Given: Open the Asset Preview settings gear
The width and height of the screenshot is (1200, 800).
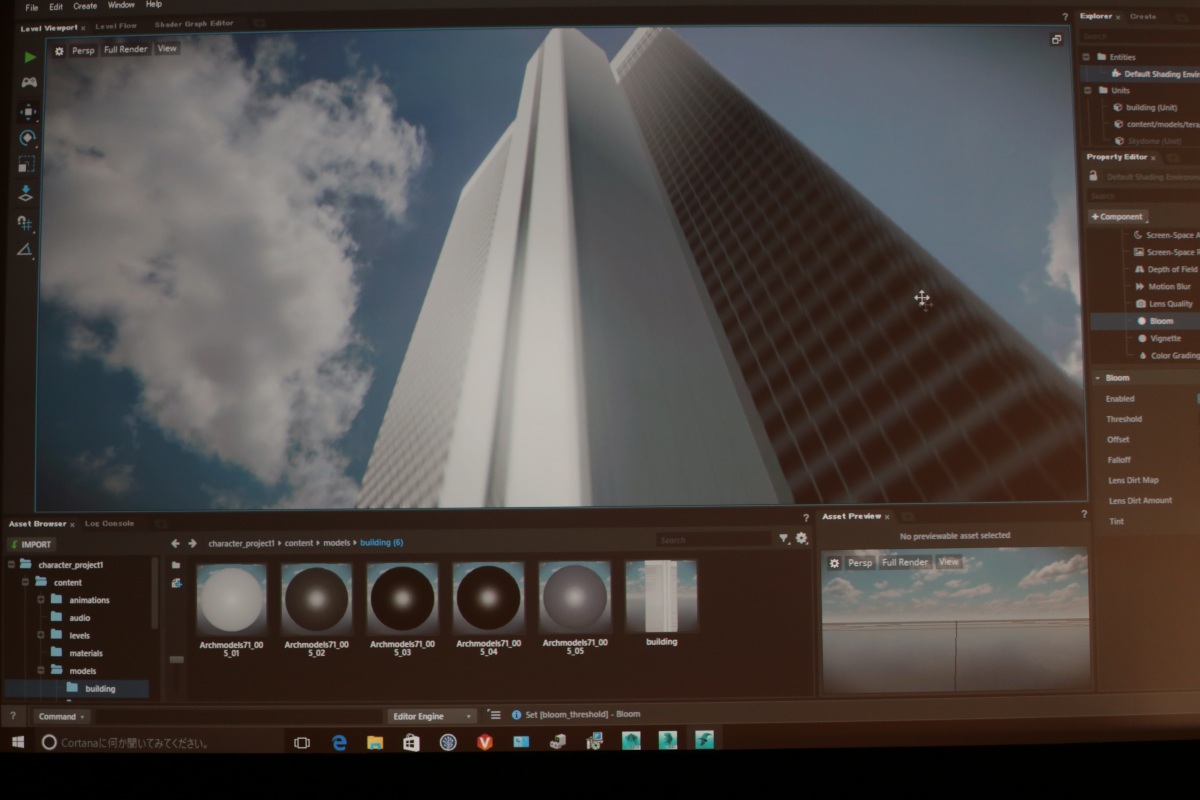Looking at the screenshot, I should [834, 563].
